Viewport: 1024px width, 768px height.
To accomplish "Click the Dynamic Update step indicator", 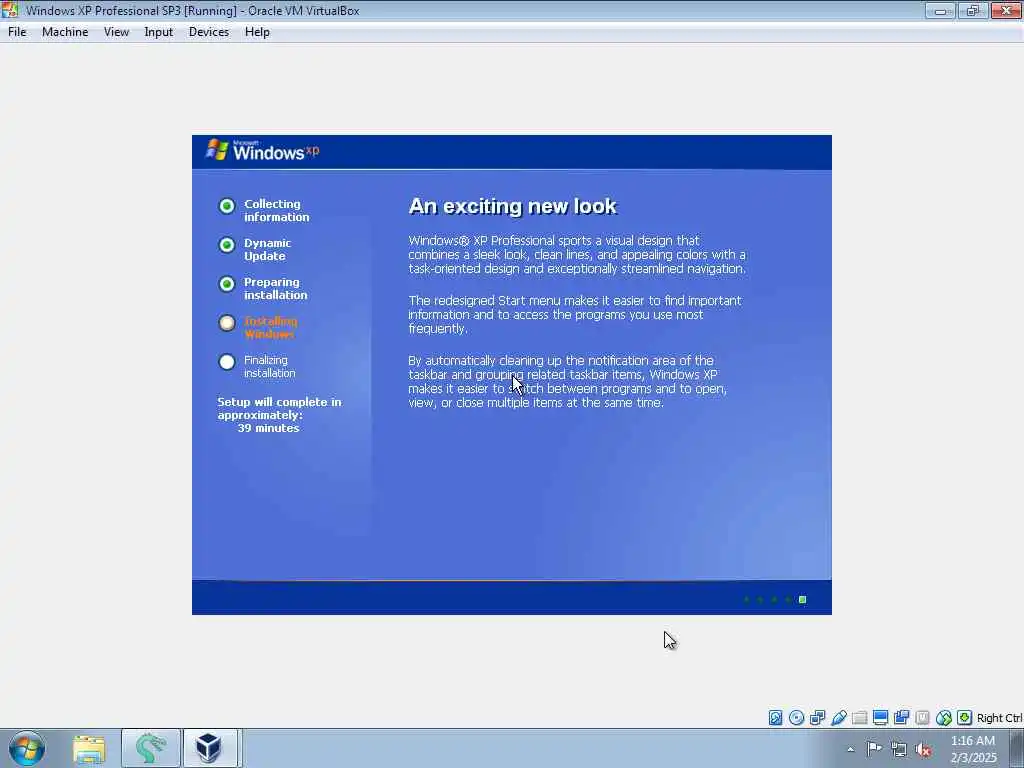I will point(227,245).
